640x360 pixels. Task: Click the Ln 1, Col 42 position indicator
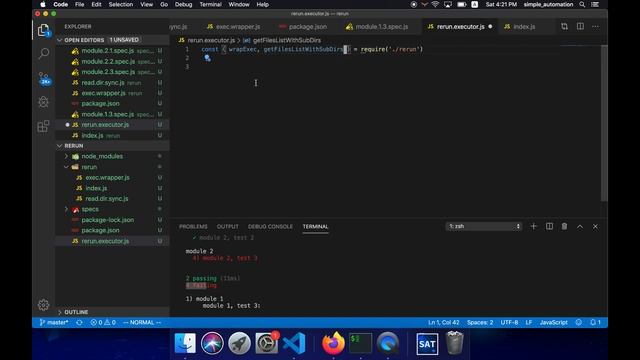(444, 322)
